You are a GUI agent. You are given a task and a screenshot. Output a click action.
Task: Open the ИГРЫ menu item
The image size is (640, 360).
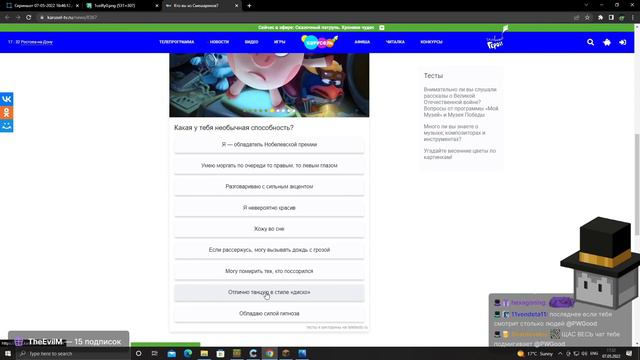[x=280, y=42]
